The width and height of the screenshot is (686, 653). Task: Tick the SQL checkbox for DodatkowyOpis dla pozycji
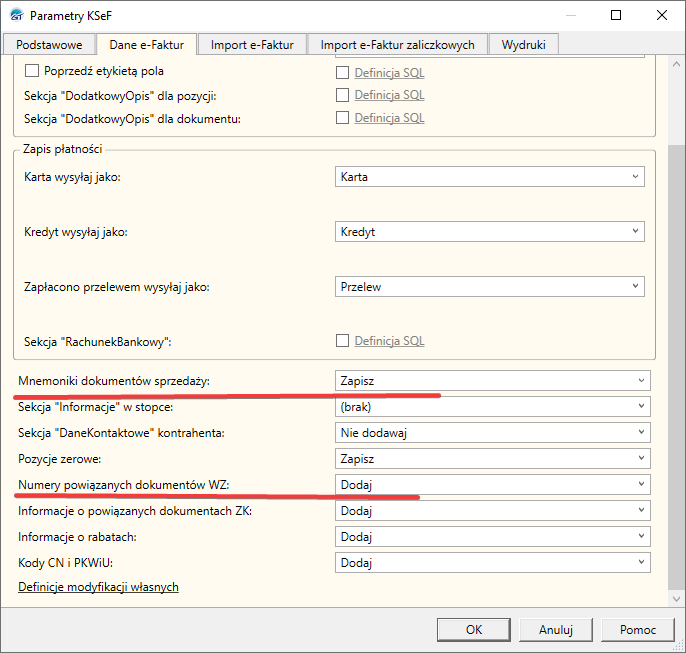(342, 95)
